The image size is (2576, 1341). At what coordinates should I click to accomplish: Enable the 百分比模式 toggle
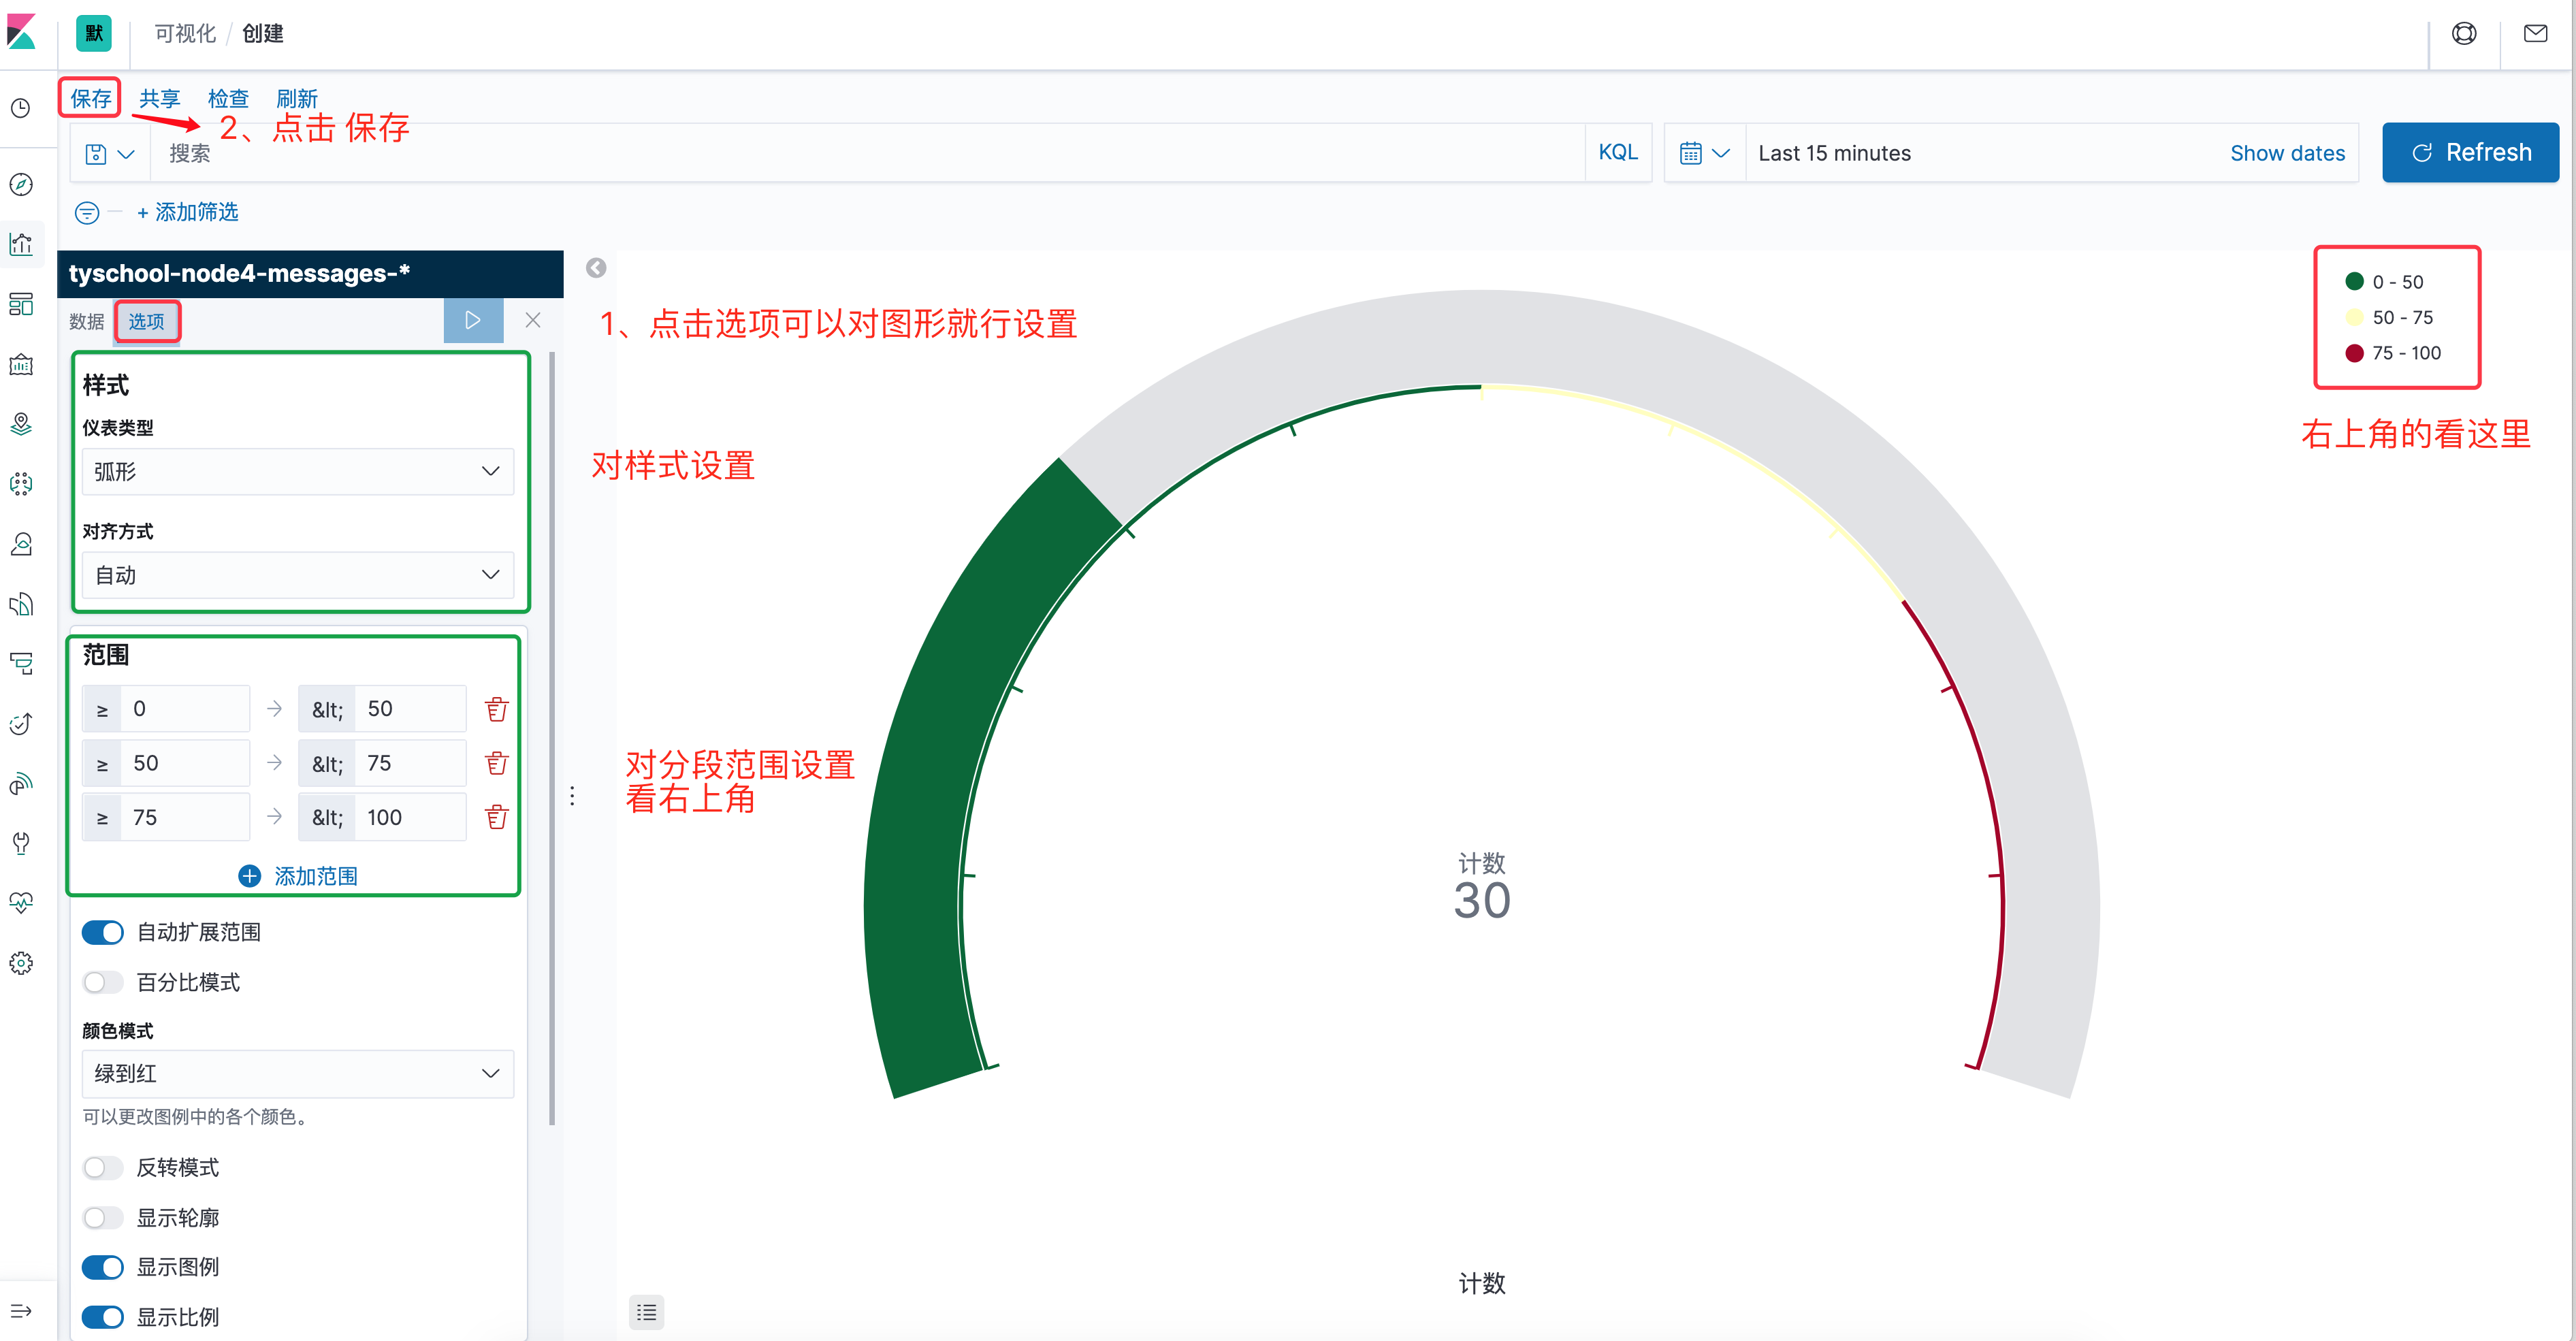click(x=102, y=982)
